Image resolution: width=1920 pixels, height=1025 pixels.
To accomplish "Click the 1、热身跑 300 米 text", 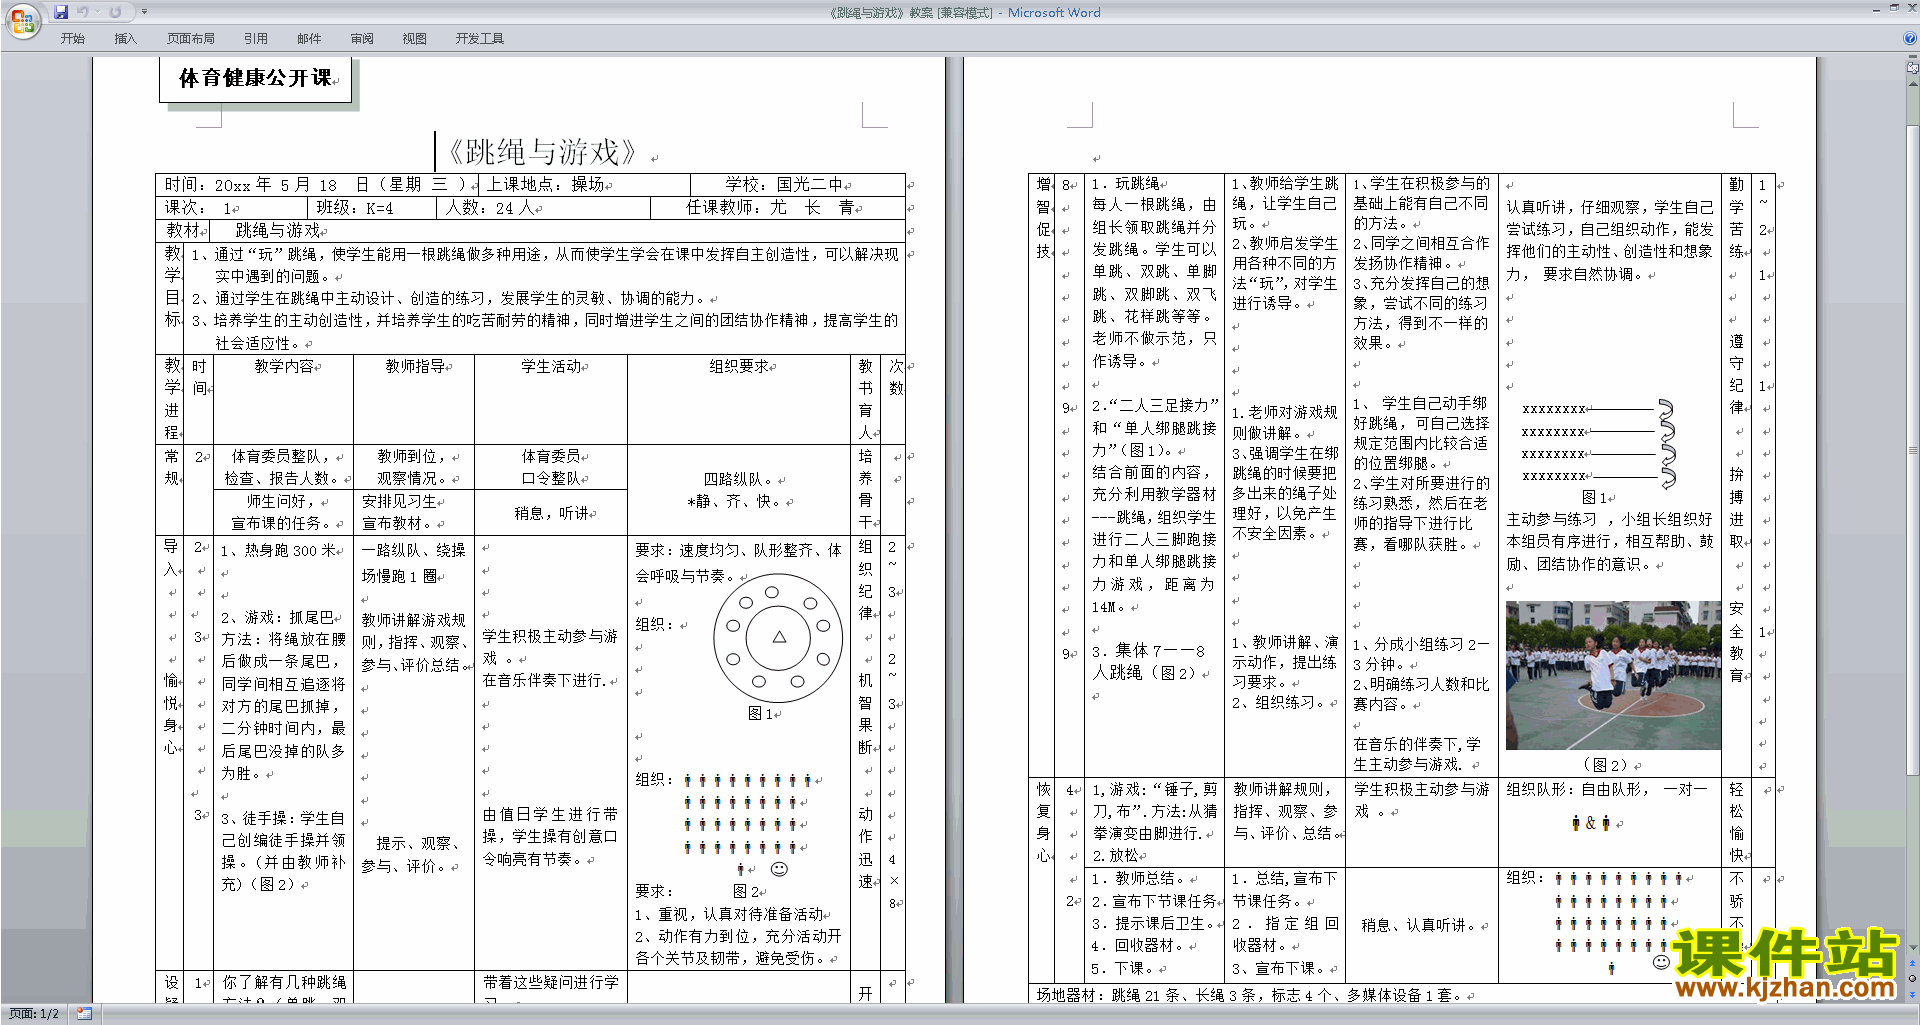I will (x=278, y=551).
